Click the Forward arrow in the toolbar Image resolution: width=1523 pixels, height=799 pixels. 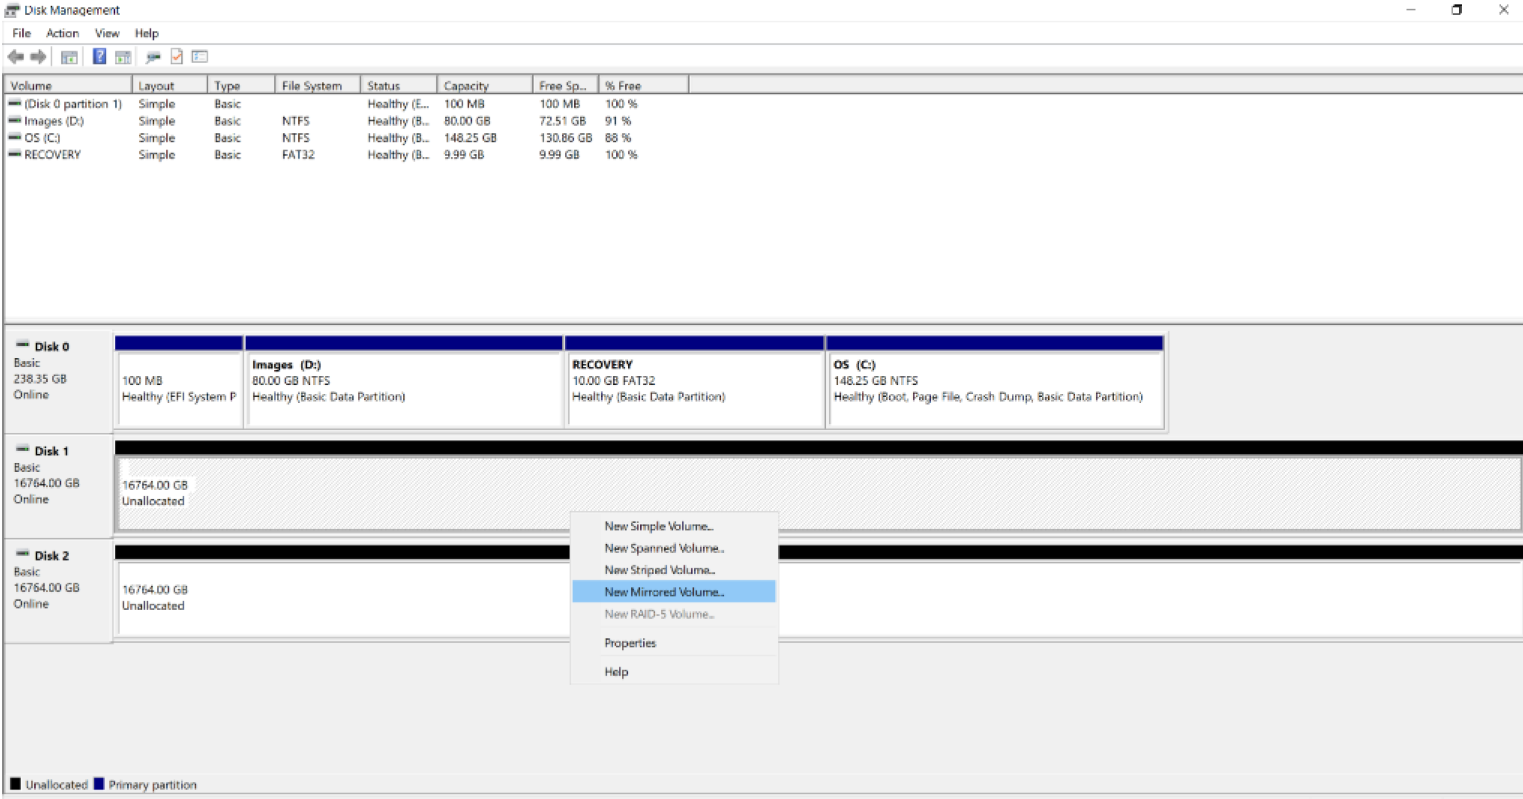point(38,57)
